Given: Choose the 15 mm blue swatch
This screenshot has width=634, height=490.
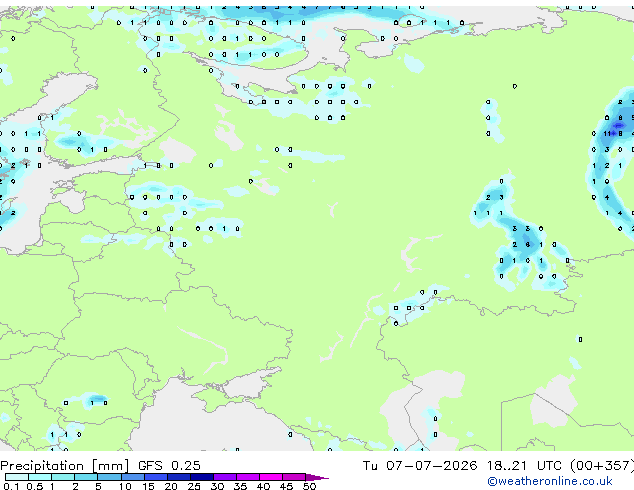Looking at the screenshot, I should 156,477.
